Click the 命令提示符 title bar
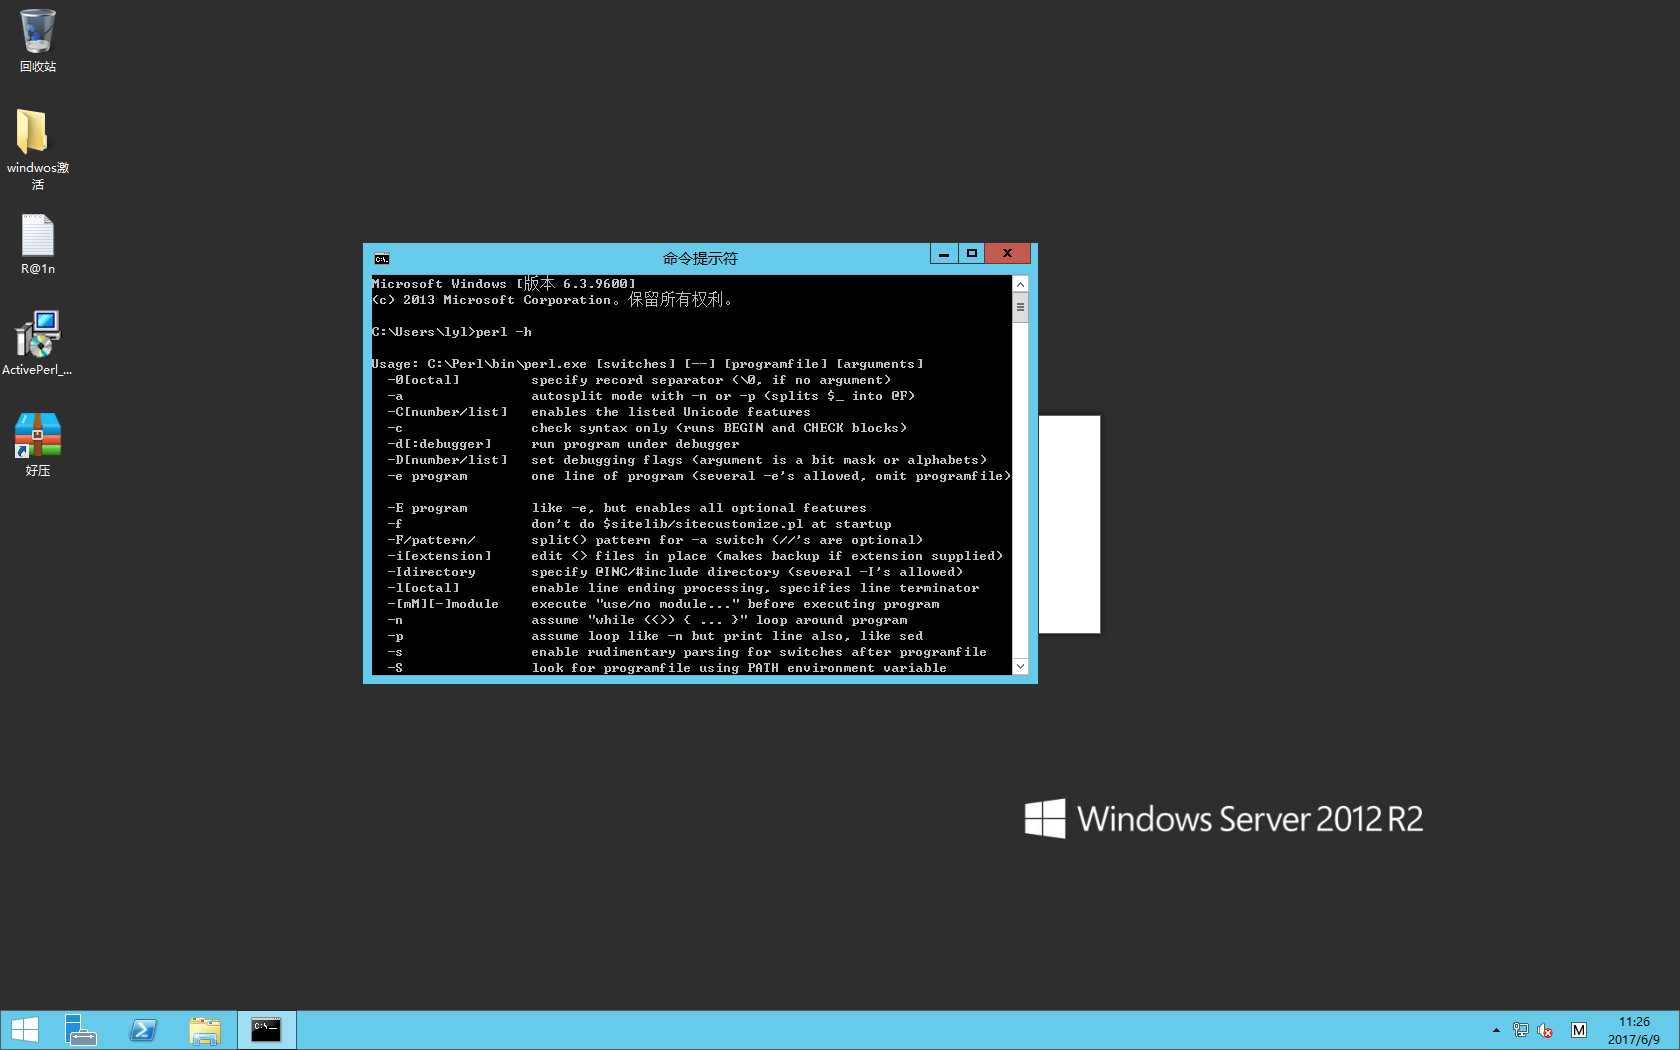The width and height of the screenshot is (1680, 1050). pos(700,258)
